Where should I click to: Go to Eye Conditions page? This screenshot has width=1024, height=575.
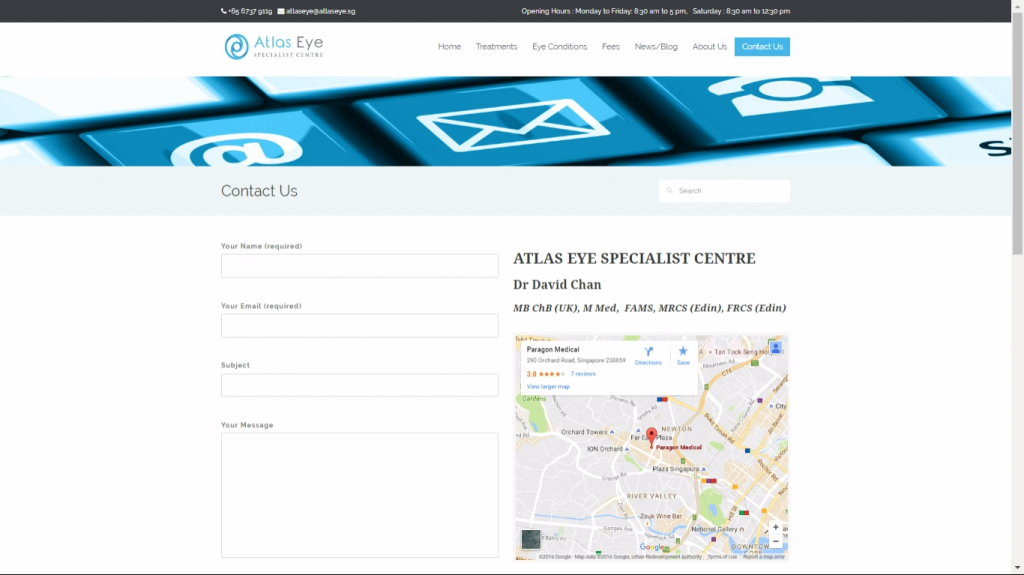coord(559,47)
